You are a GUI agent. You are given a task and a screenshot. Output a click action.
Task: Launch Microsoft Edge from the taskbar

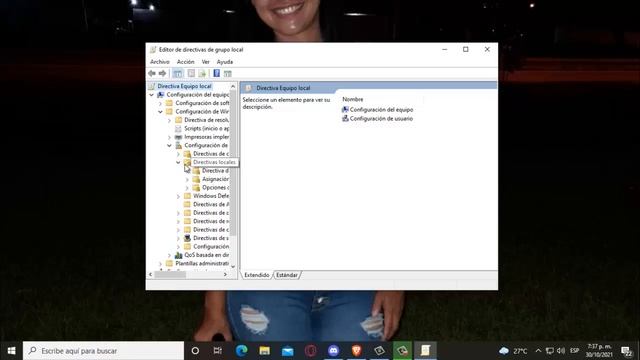coord(241,351)
